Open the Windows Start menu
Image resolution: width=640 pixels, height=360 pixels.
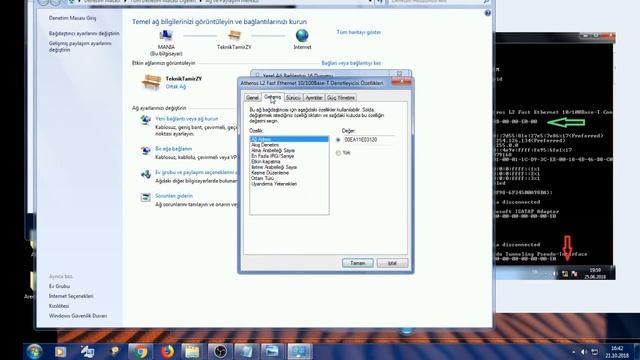pyautogui.click(x=34, y=351)
